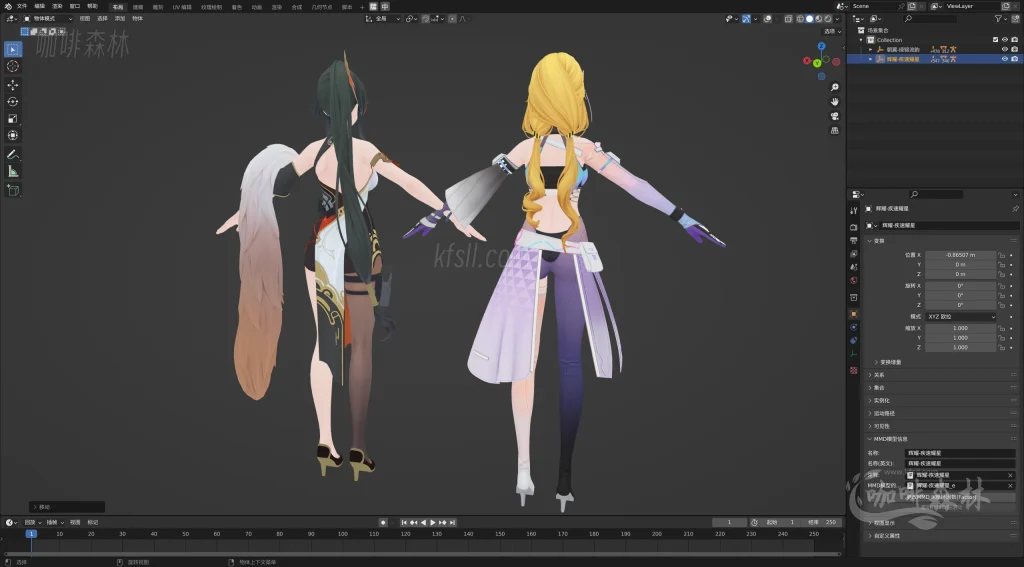
Task: Click the Location X value field
Action: pyautogui.click(x=960, y=255)
